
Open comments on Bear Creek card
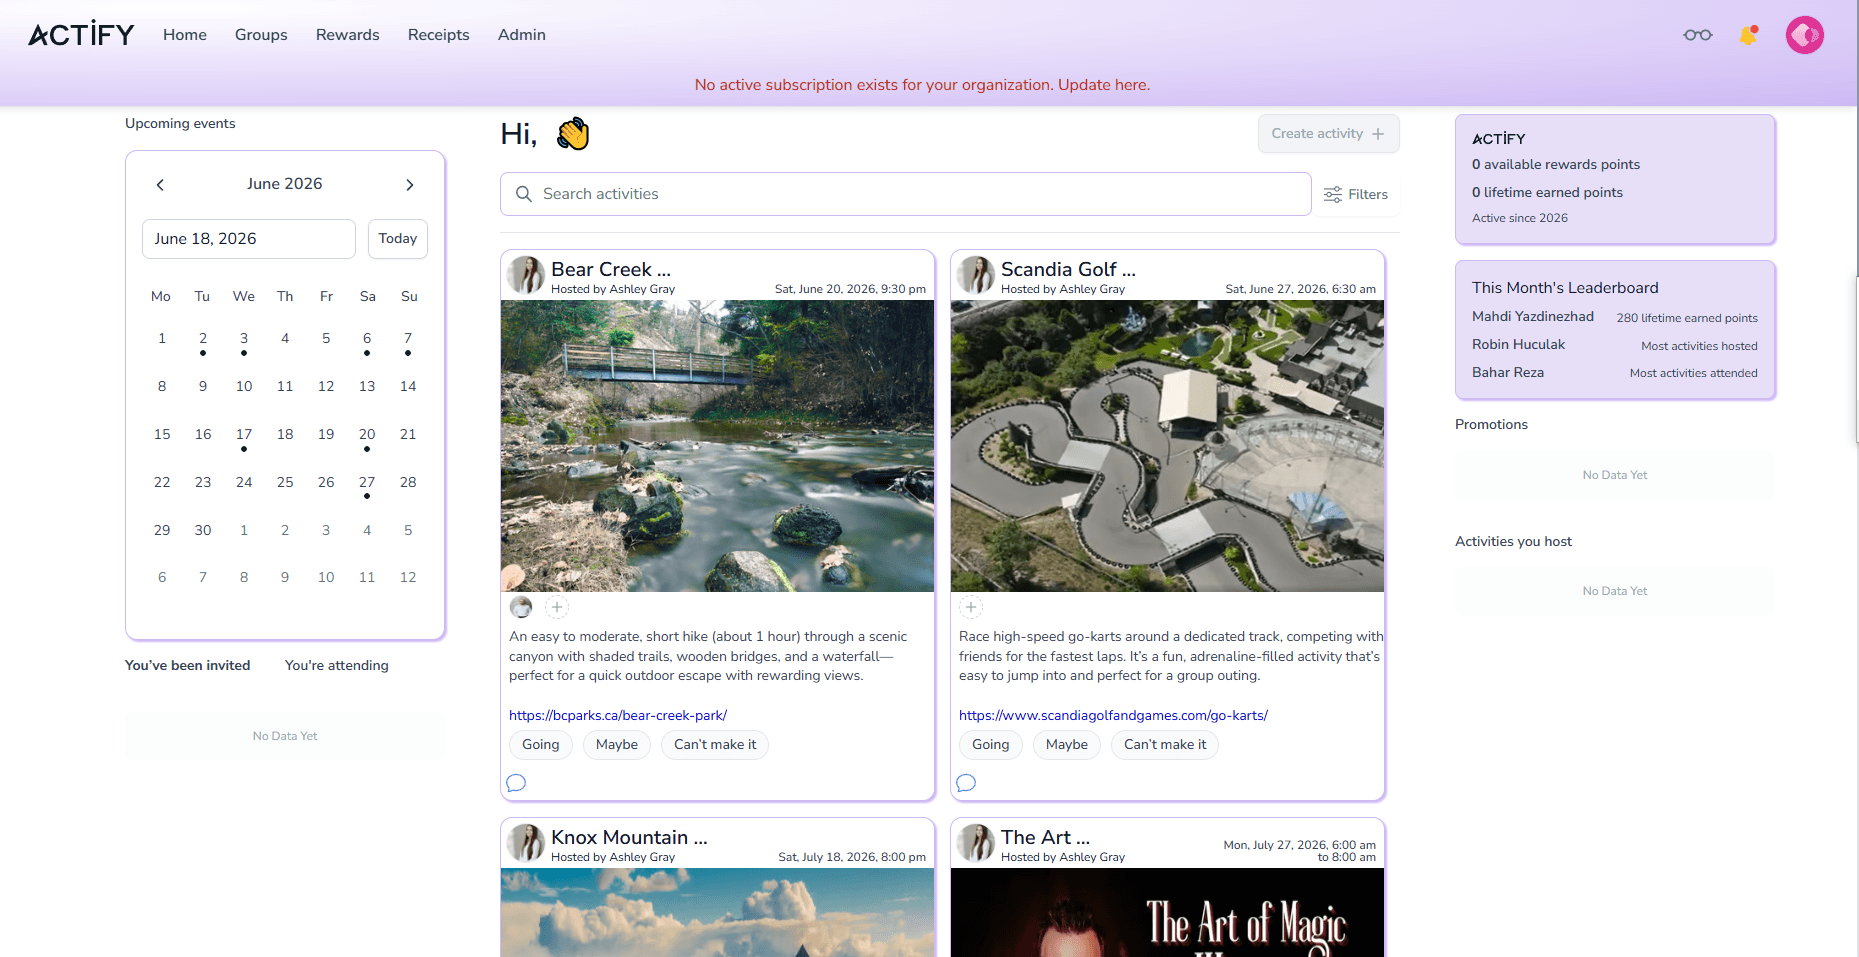click(516, 783)
